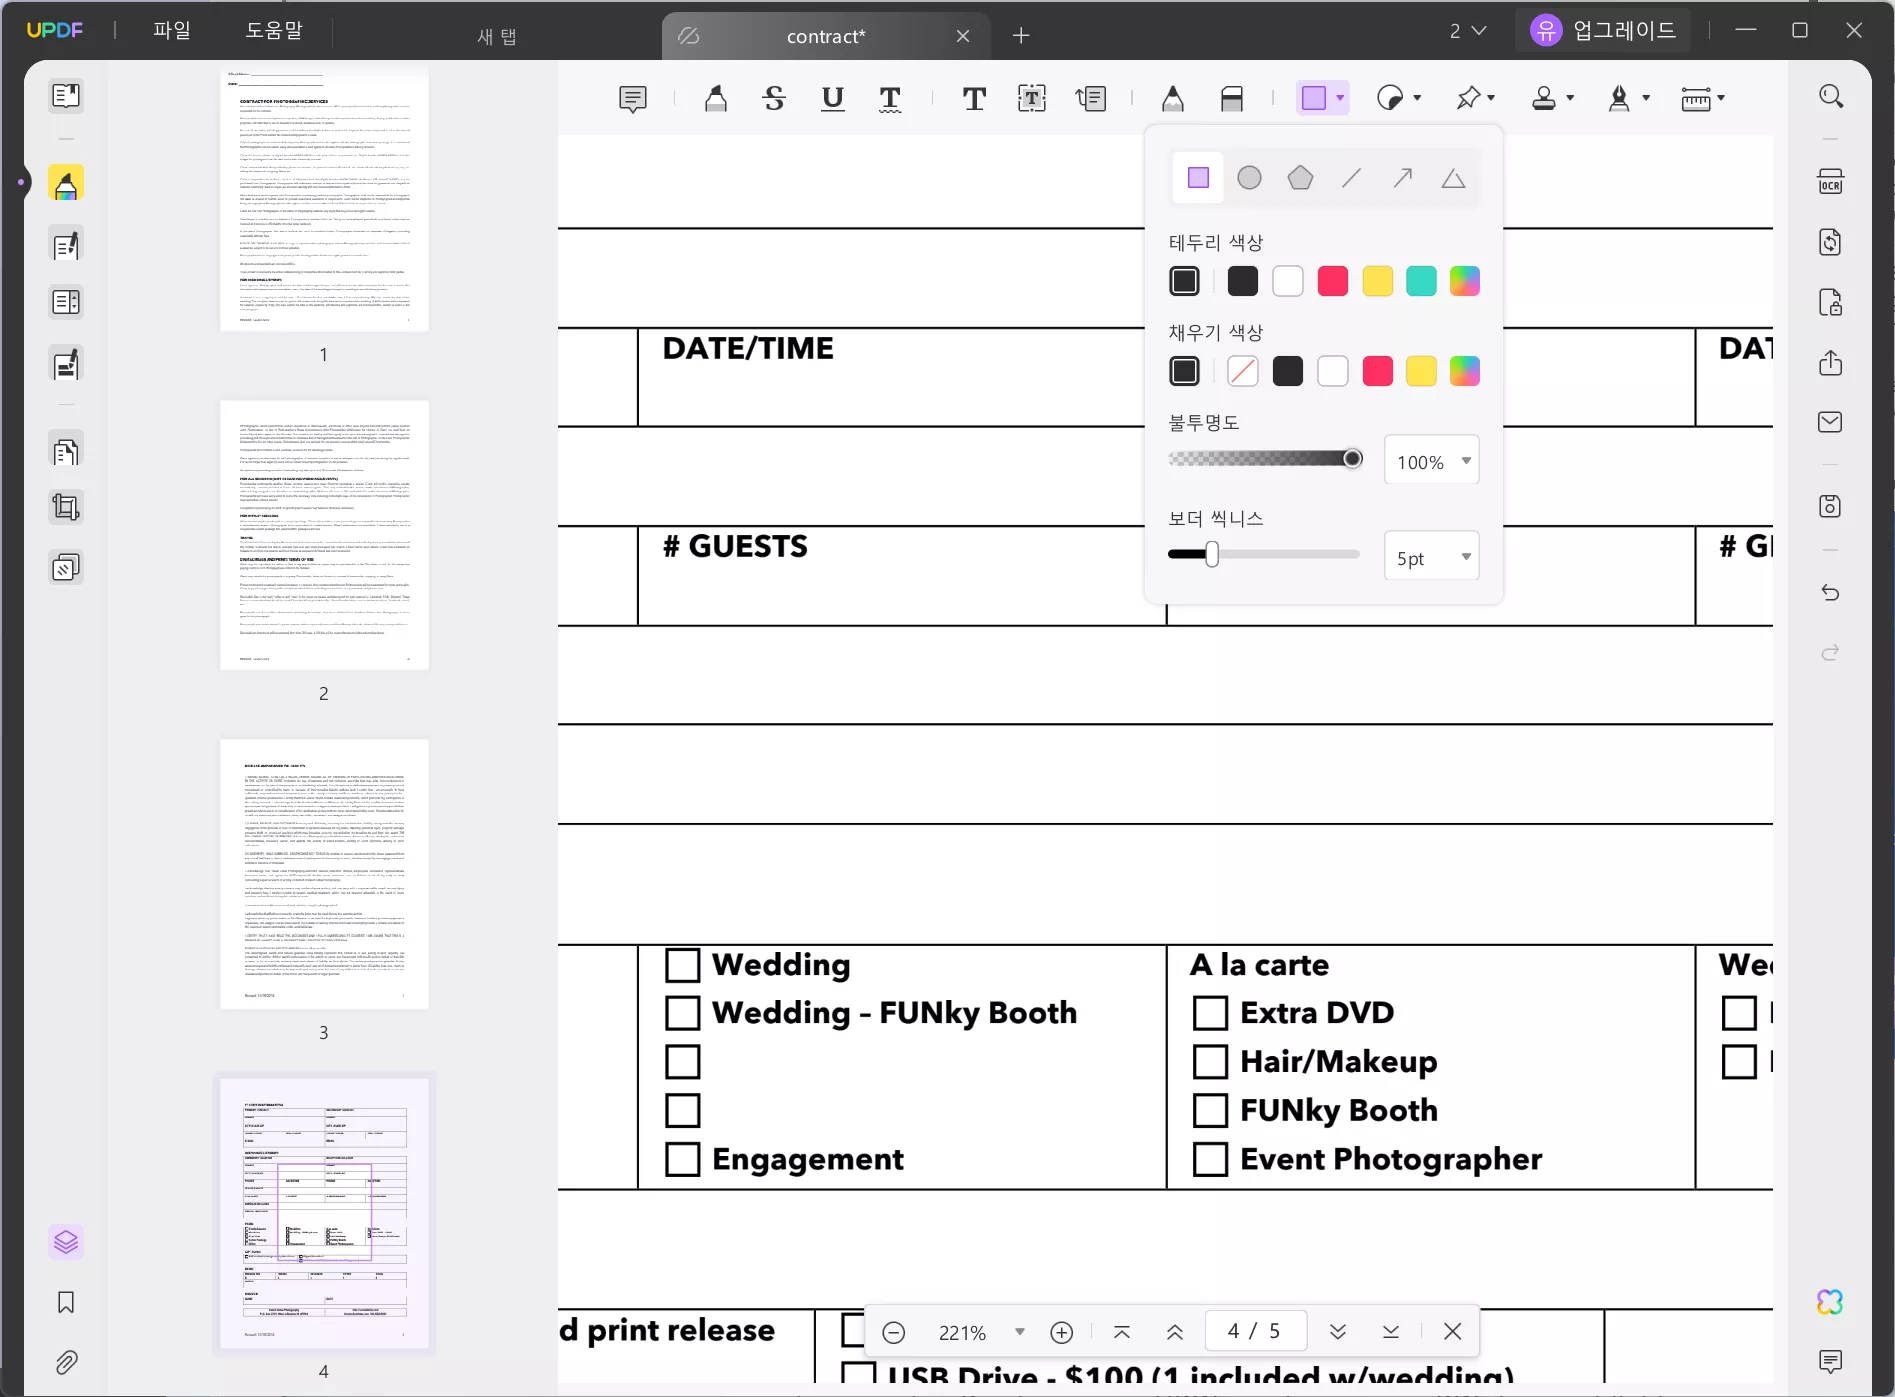Expand the stamp tool dropdown

[x=1570, y=98]
